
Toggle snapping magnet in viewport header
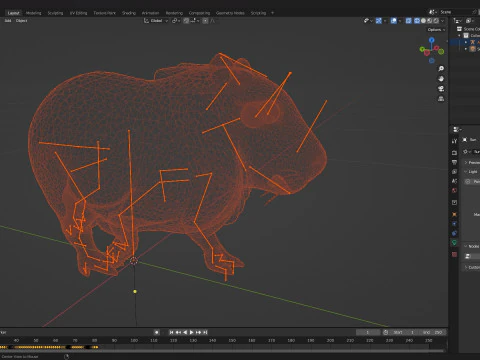186,21
